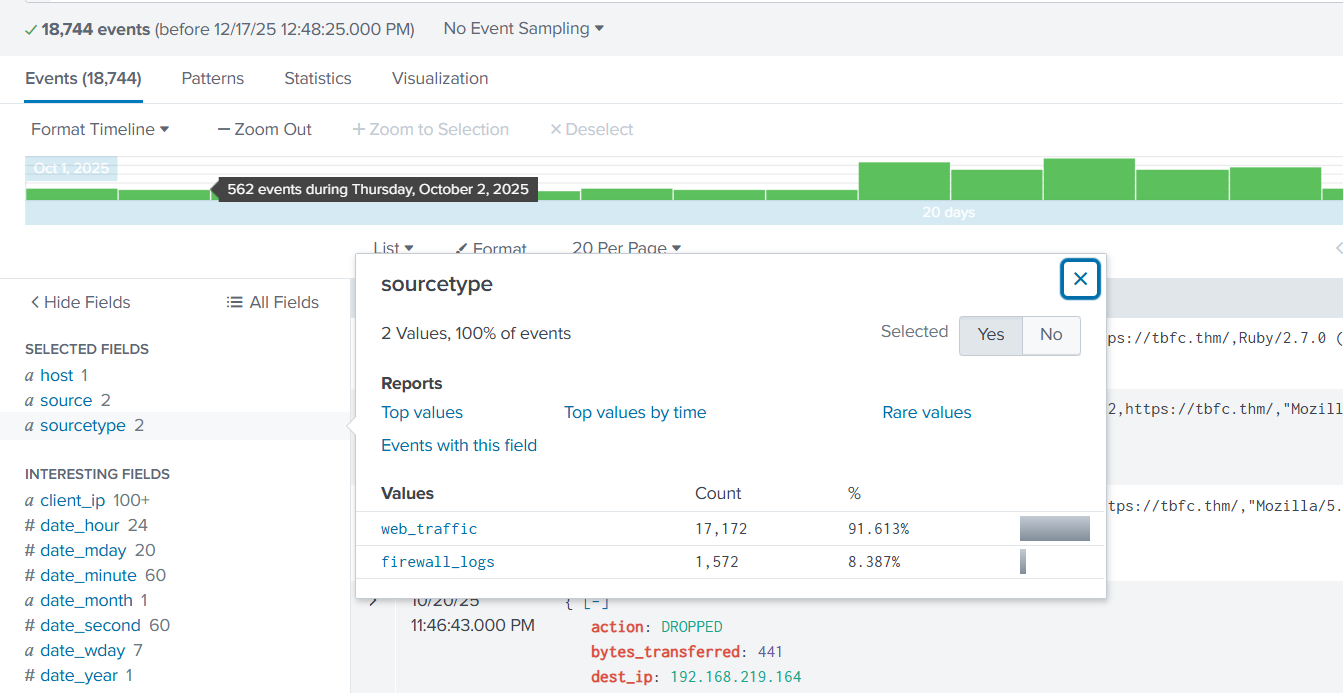
Task: Select the tallest green timeline bar
Action: point(1088,179)
